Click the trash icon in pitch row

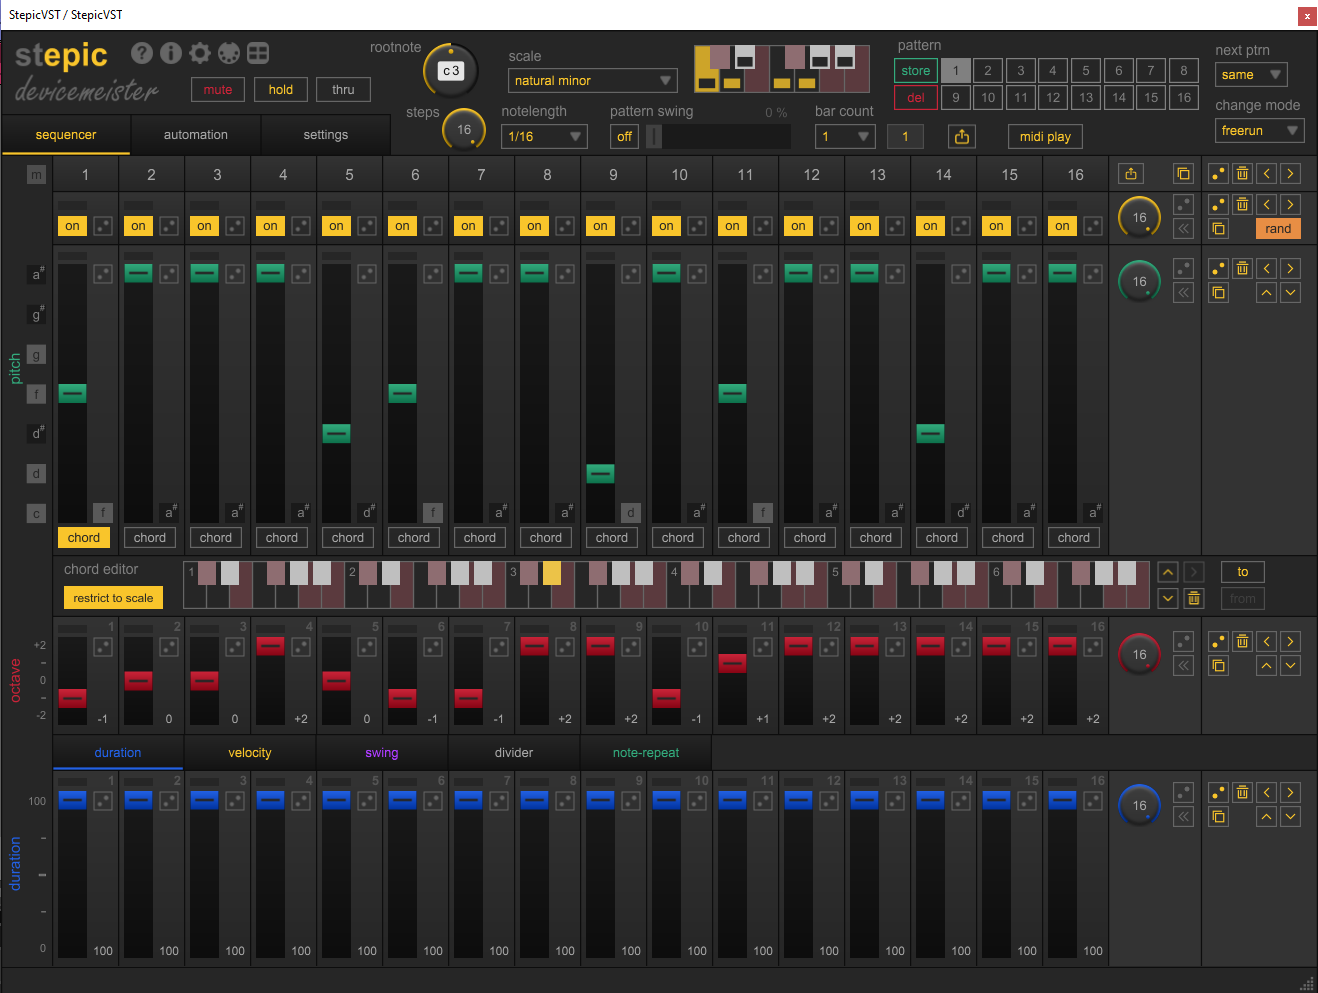point(1242,268)
